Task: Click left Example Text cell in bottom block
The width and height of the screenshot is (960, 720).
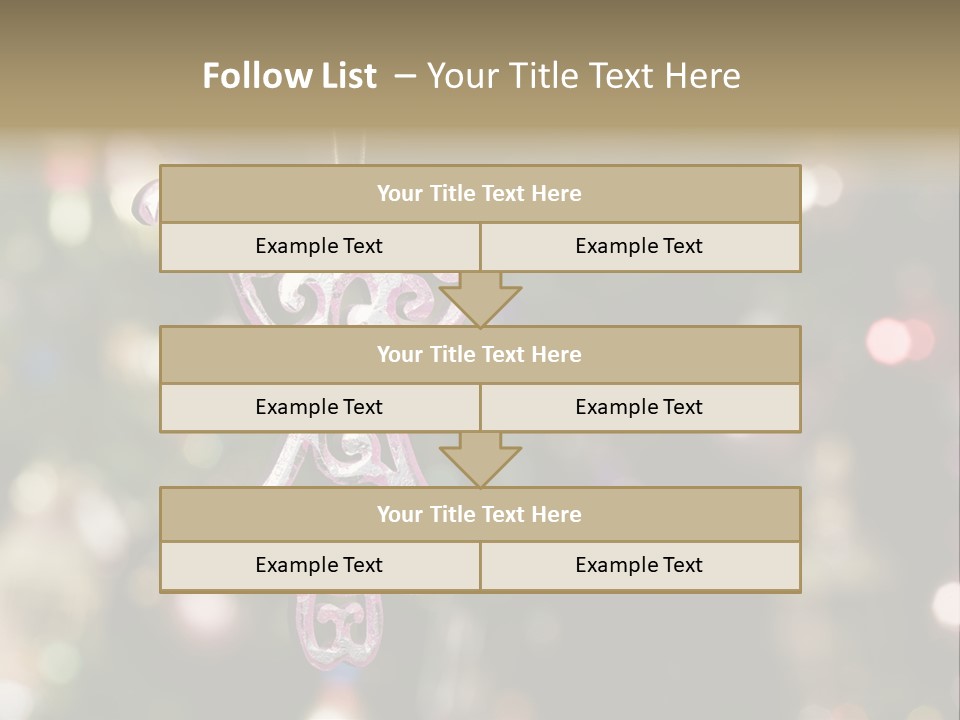Action: click(x=319, y=565)
